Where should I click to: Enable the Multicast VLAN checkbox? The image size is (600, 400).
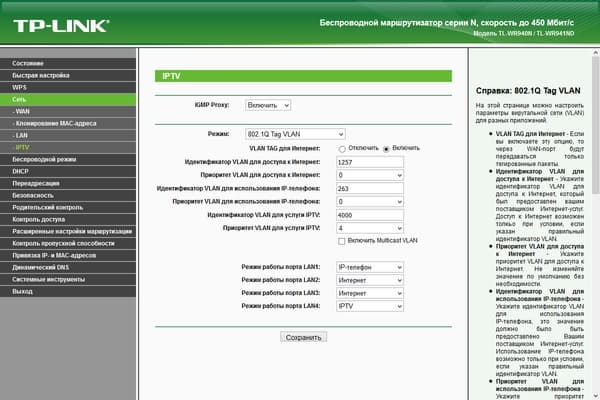coord(342,241)
